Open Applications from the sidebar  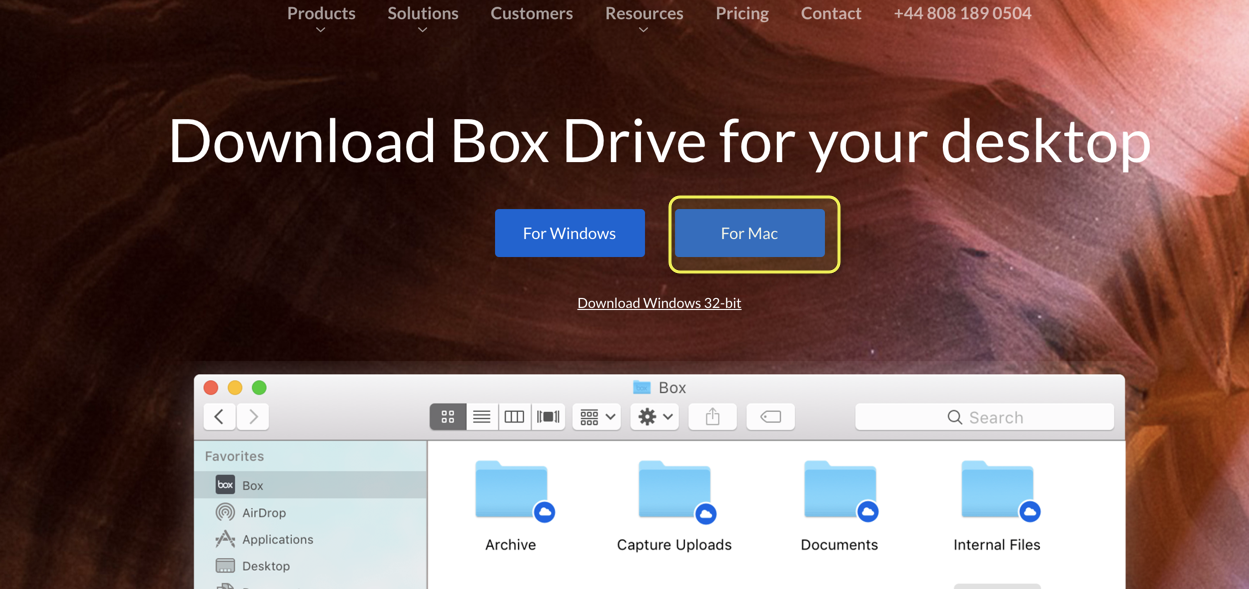pyautogui.click(x=310, y=539)
